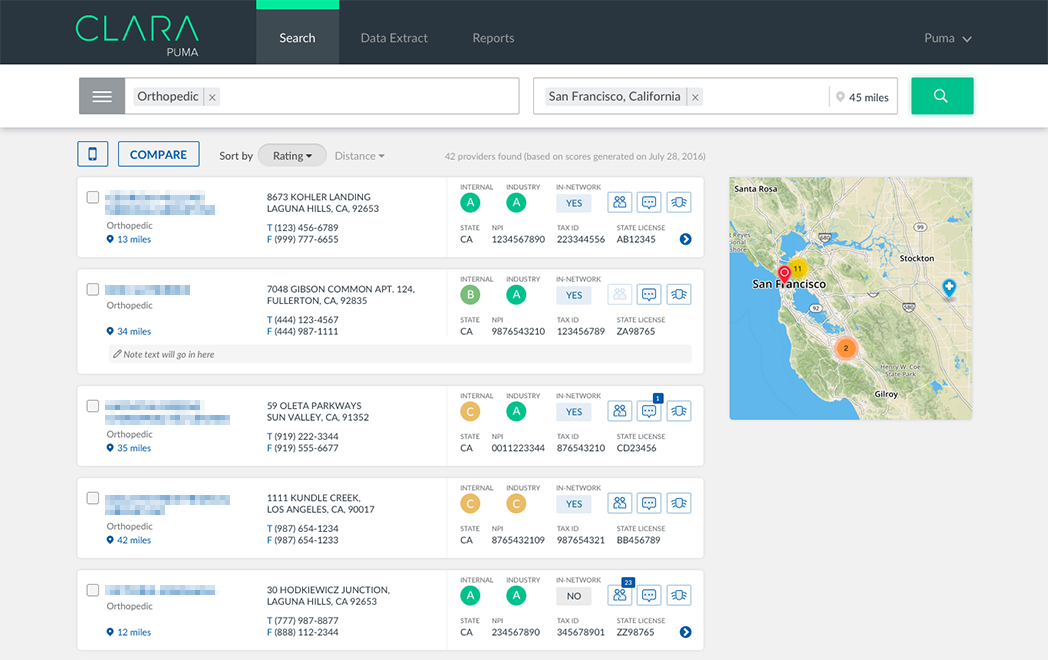The image size is (1048, 660).
Task: Click state license CD23456
Action: (636, 448)
